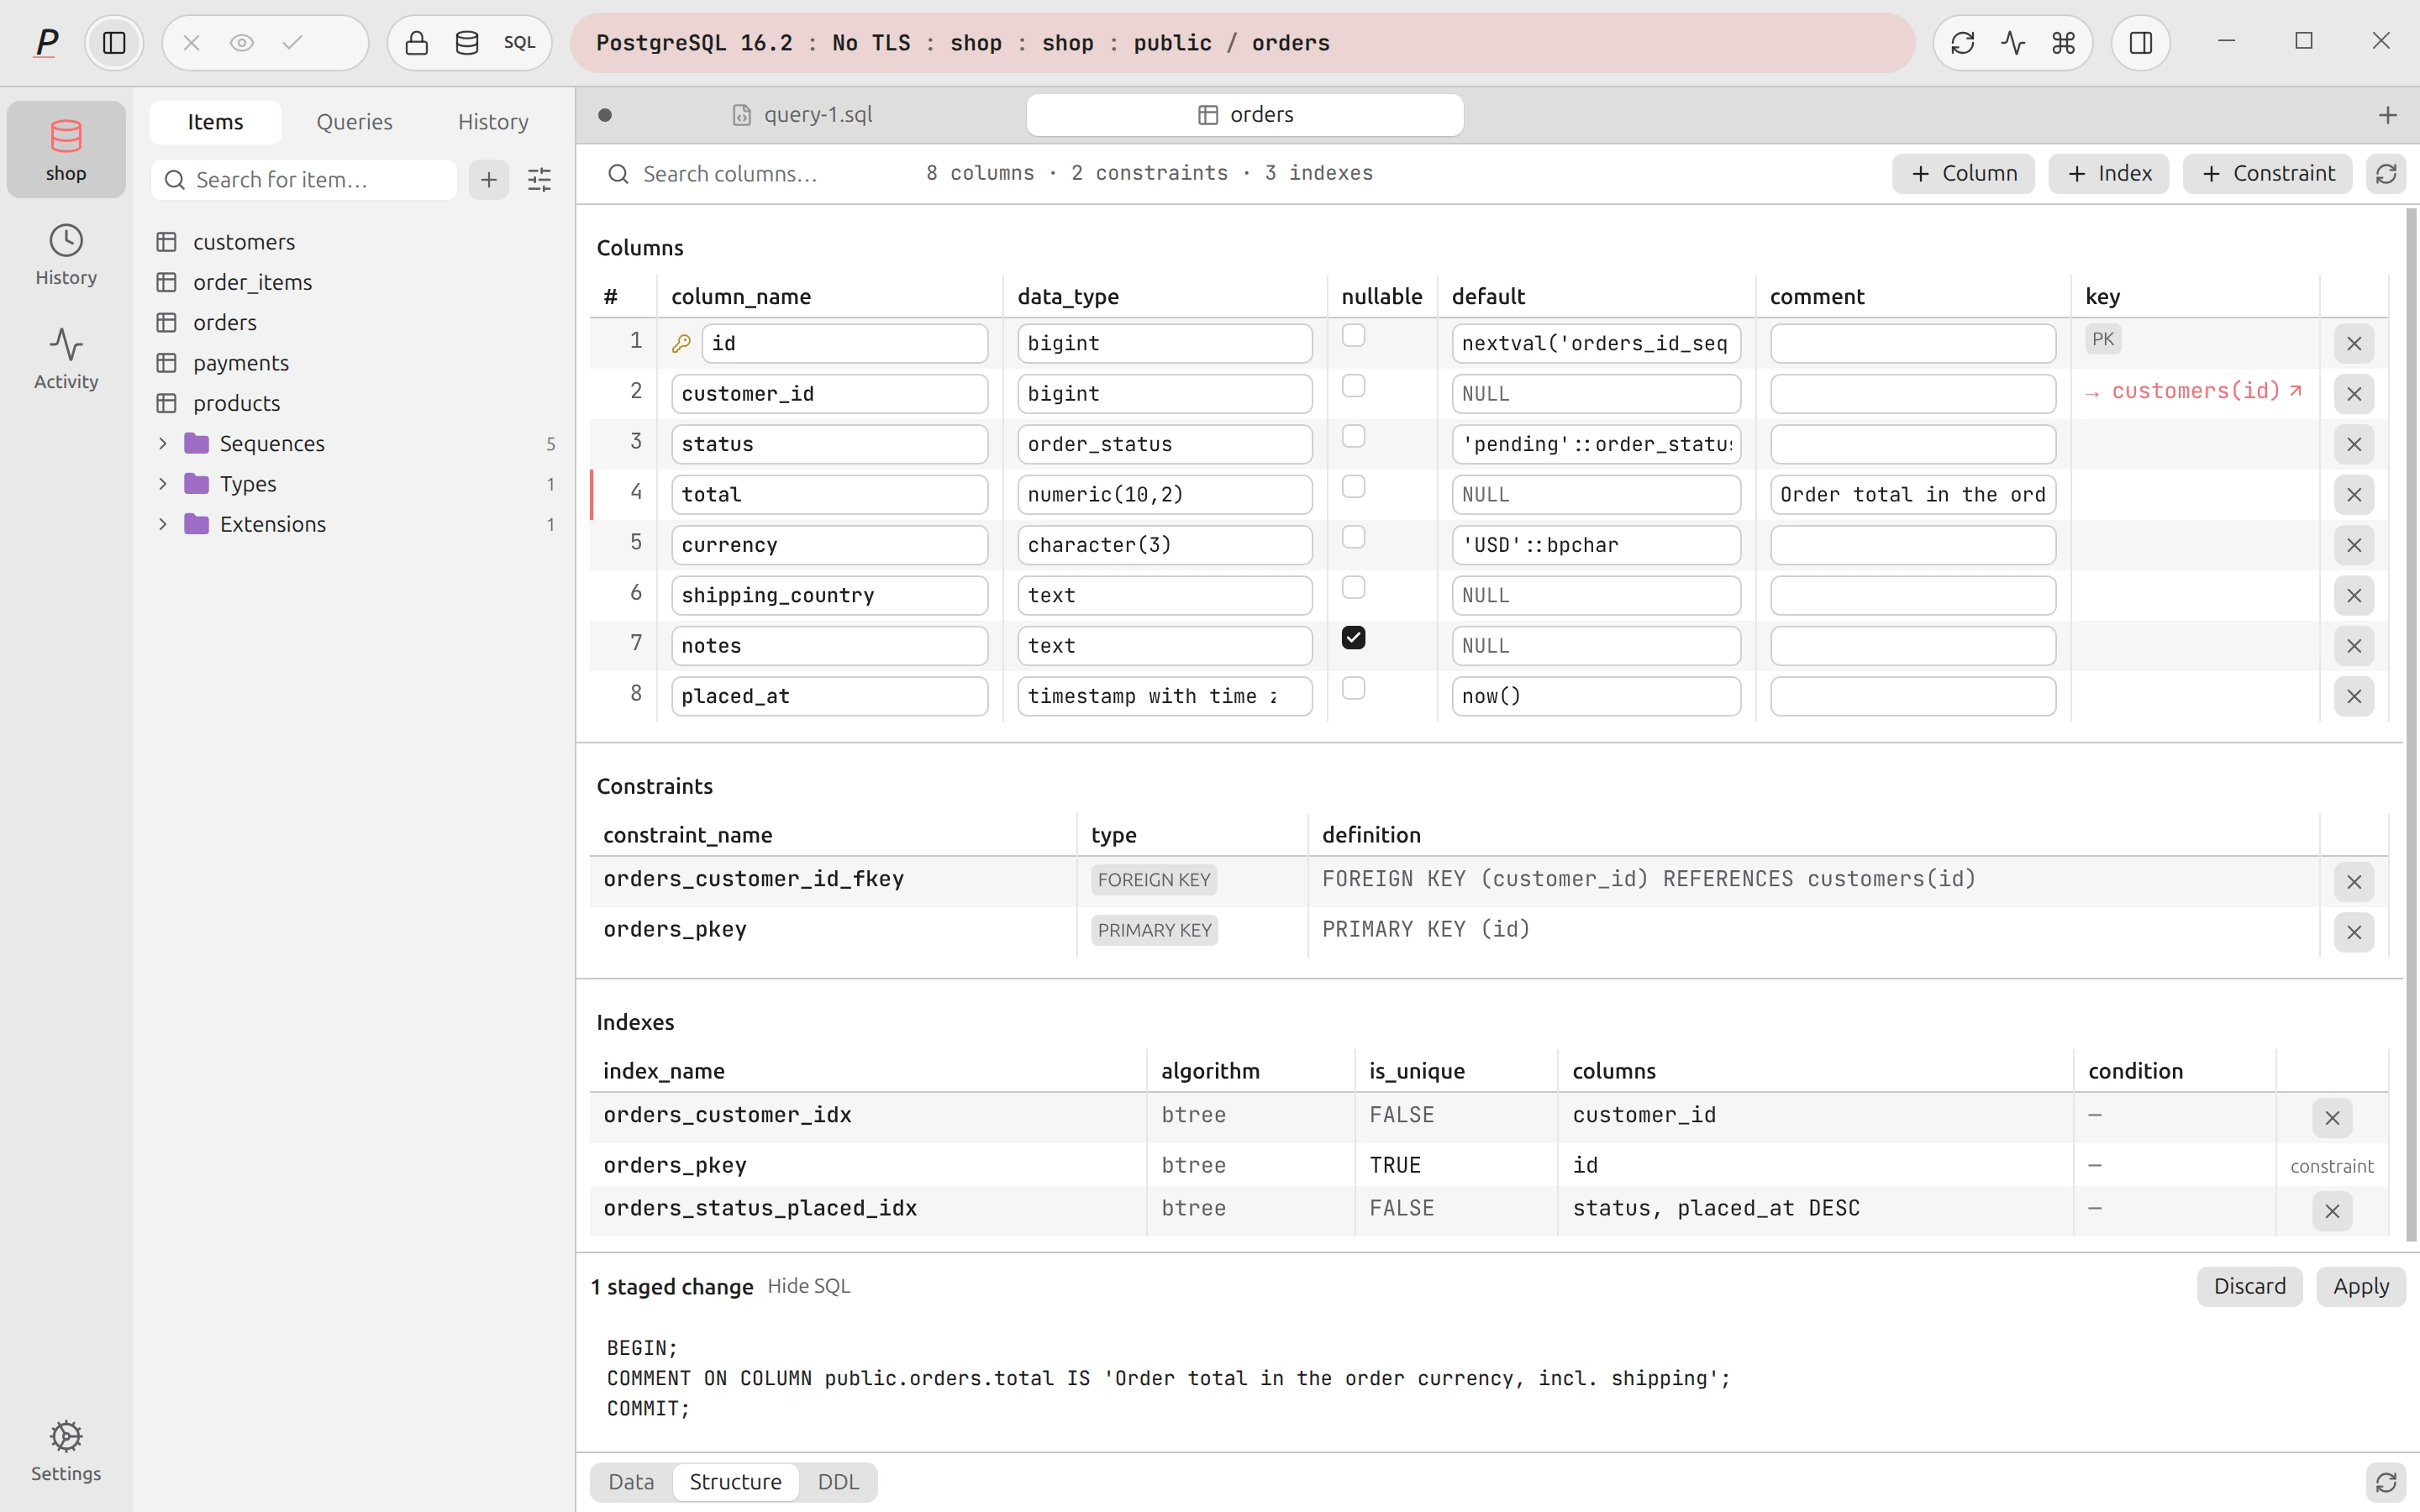Screen dimensions: 2420x1512
Task: Open the filter sliders icon beside the item search
Action: click(539, 180)
